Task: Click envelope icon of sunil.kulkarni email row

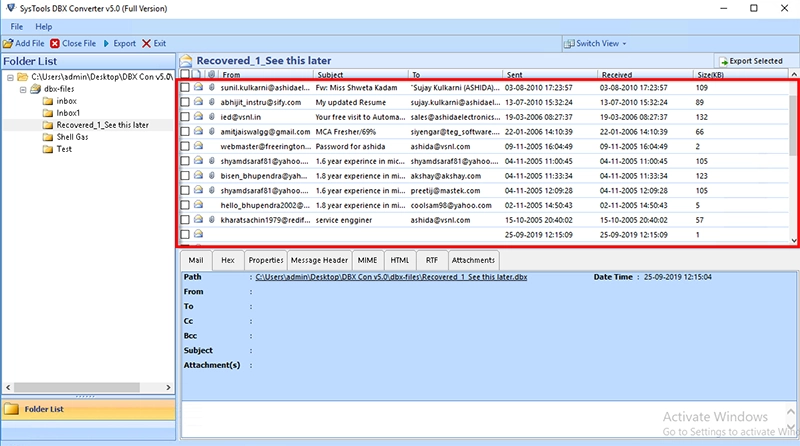Action: (198, 87)
